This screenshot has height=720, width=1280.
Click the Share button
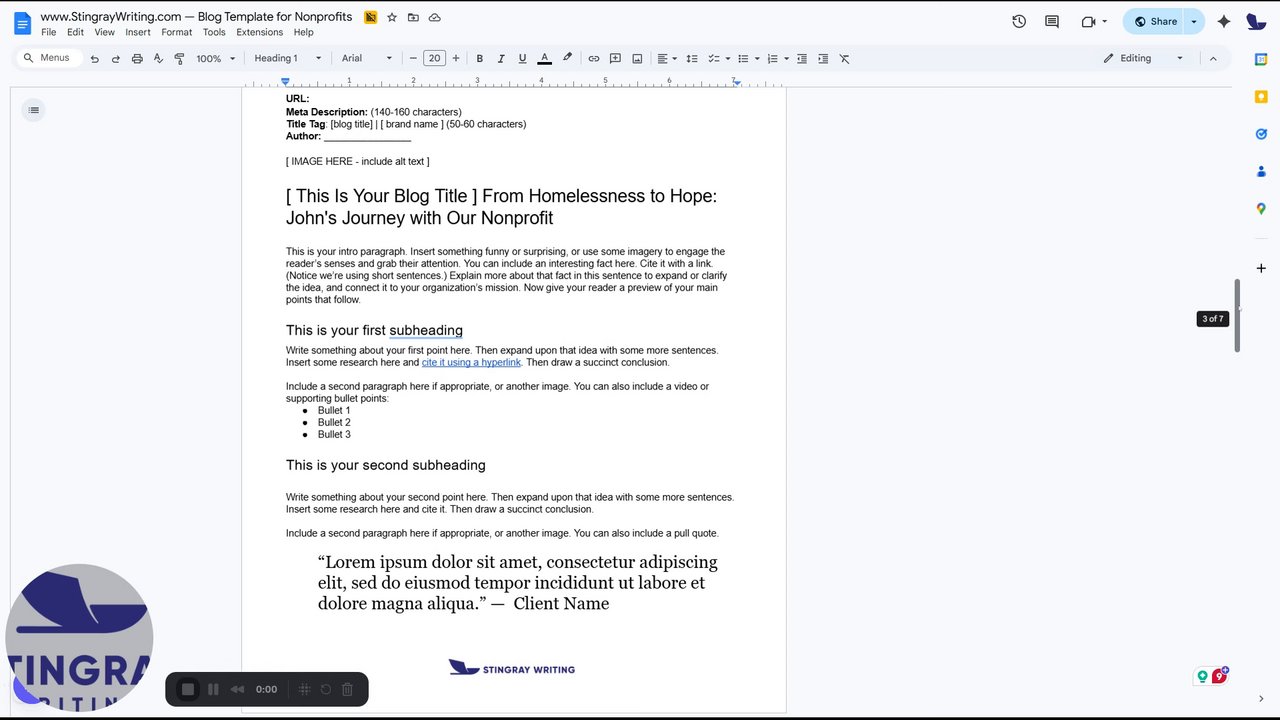(x=1155, y=21)
